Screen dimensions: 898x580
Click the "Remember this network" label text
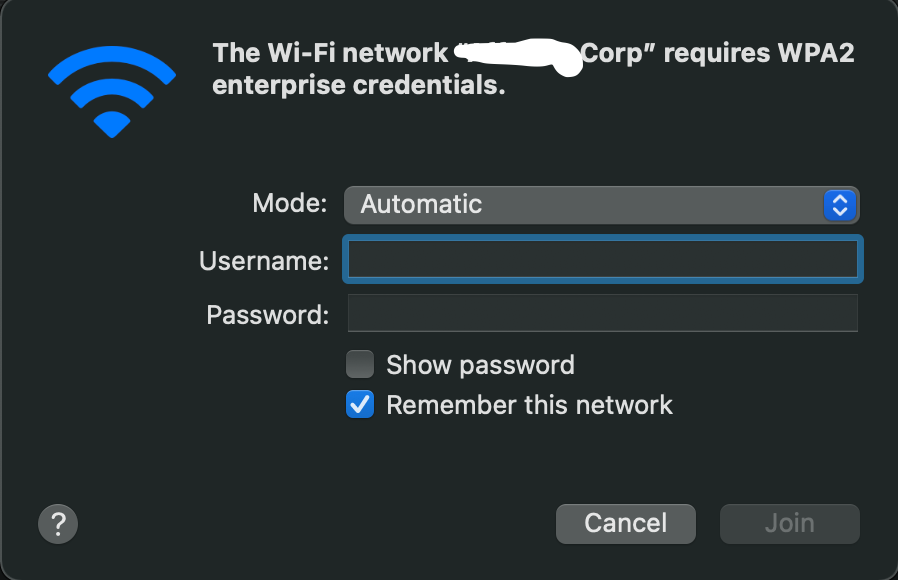(x=529, y=405)
